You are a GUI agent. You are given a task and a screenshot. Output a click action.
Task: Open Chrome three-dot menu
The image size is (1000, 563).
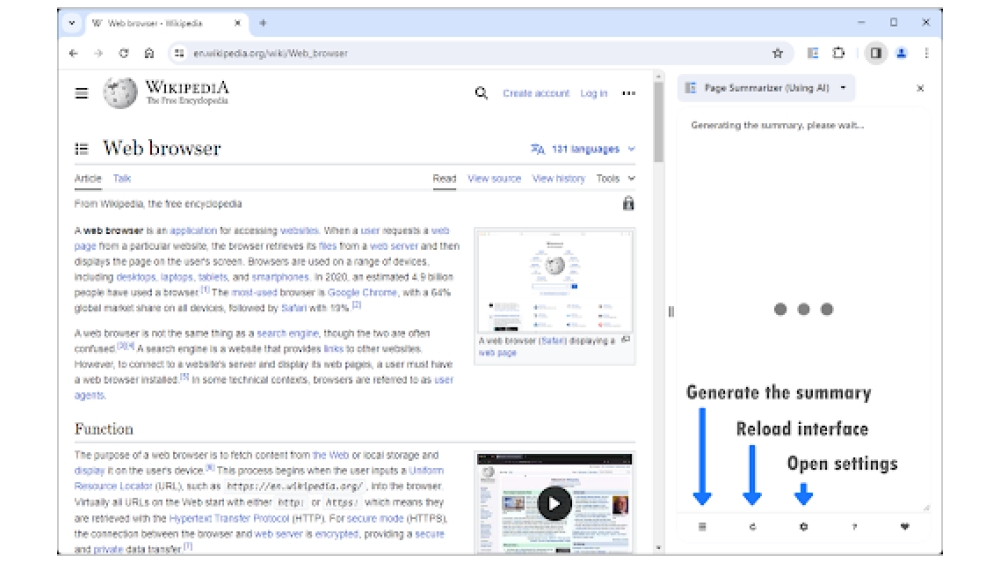[927, 54]
